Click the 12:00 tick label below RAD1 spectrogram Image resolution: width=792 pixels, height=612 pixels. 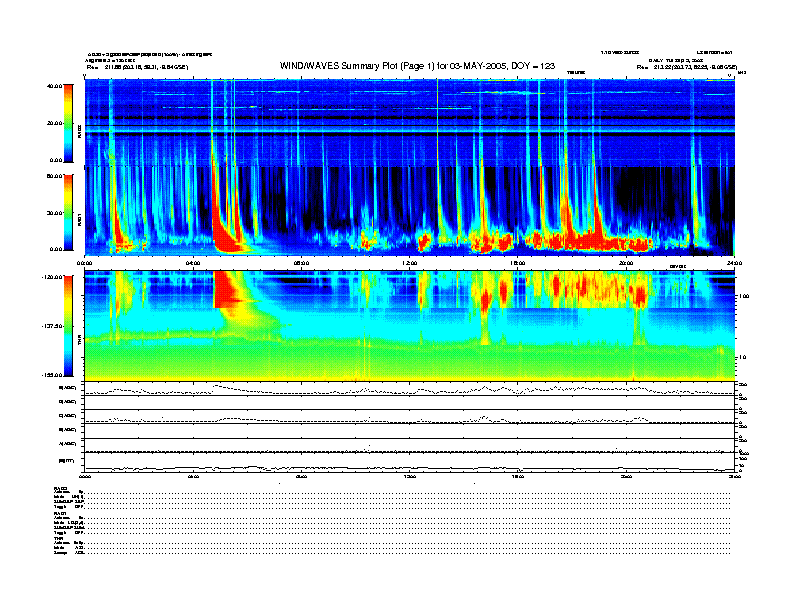tap(410, 263)
